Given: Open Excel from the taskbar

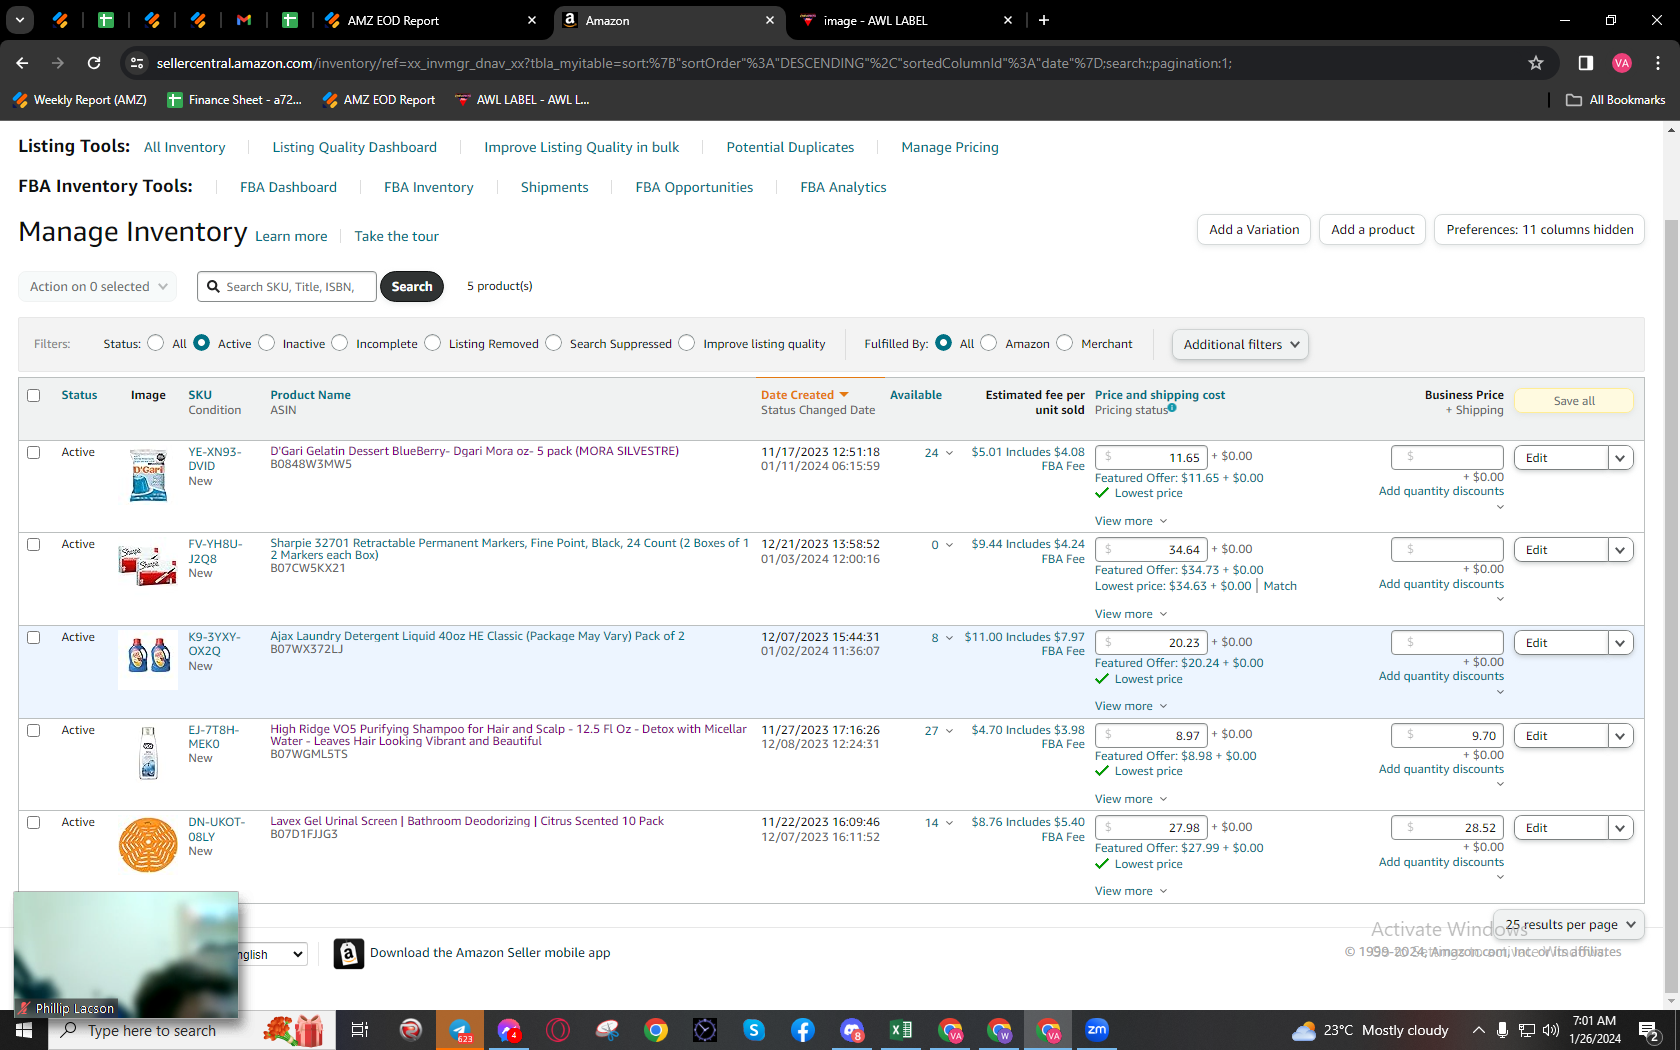Looking at the screenshot, I should click(x=901, y=1030).
